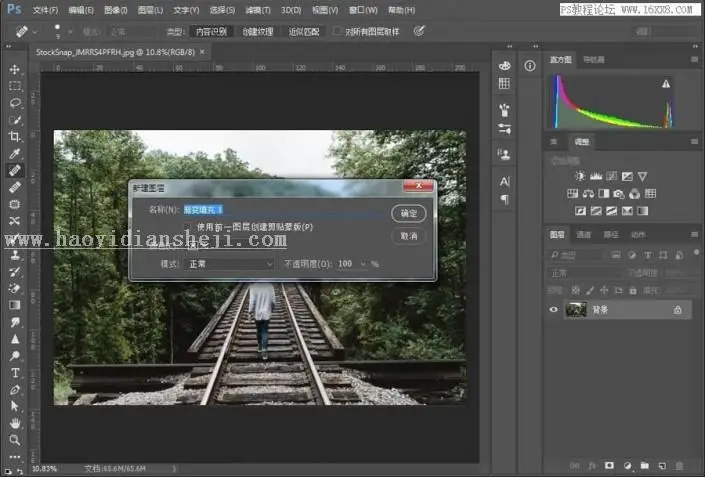Open the collapsed Color palette panel

pos(504,66)
